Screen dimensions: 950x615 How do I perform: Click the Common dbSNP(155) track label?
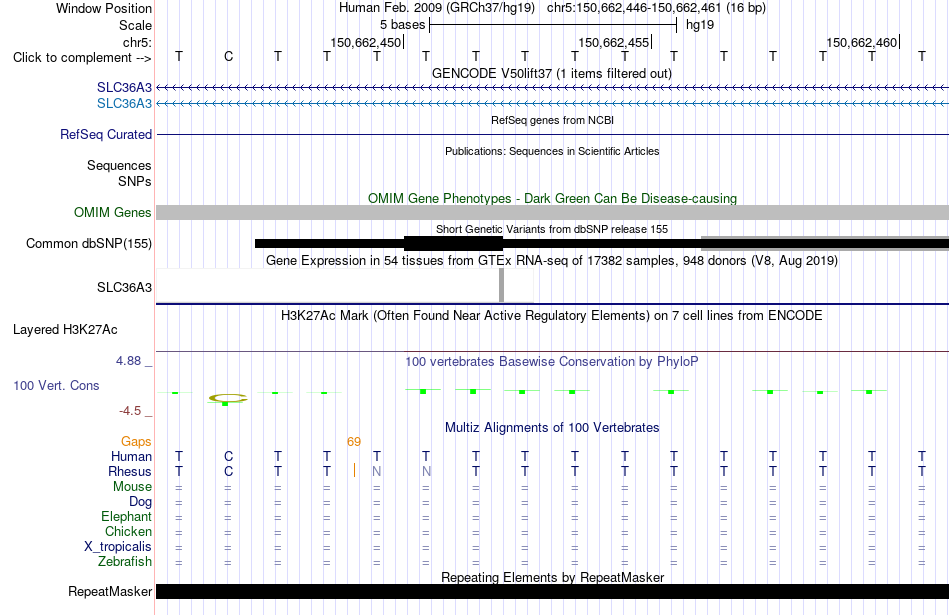(88, 244)
